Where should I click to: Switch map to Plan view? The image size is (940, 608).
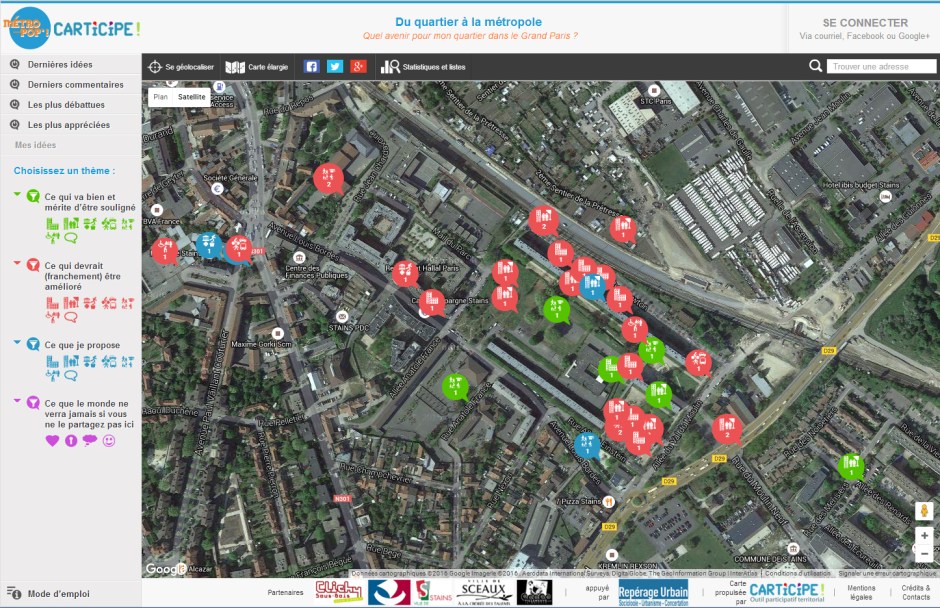160,97
